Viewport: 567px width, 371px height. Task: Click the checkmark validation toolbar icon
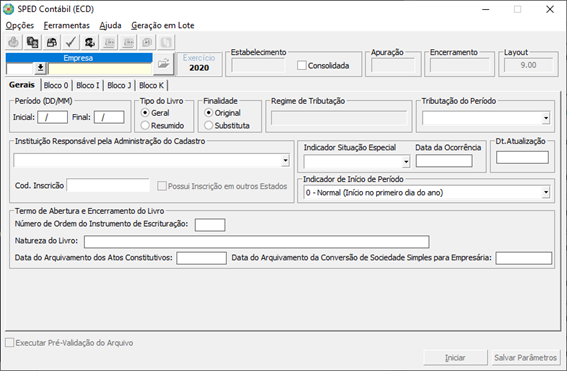pyautogui.click(x=71, y=42)
